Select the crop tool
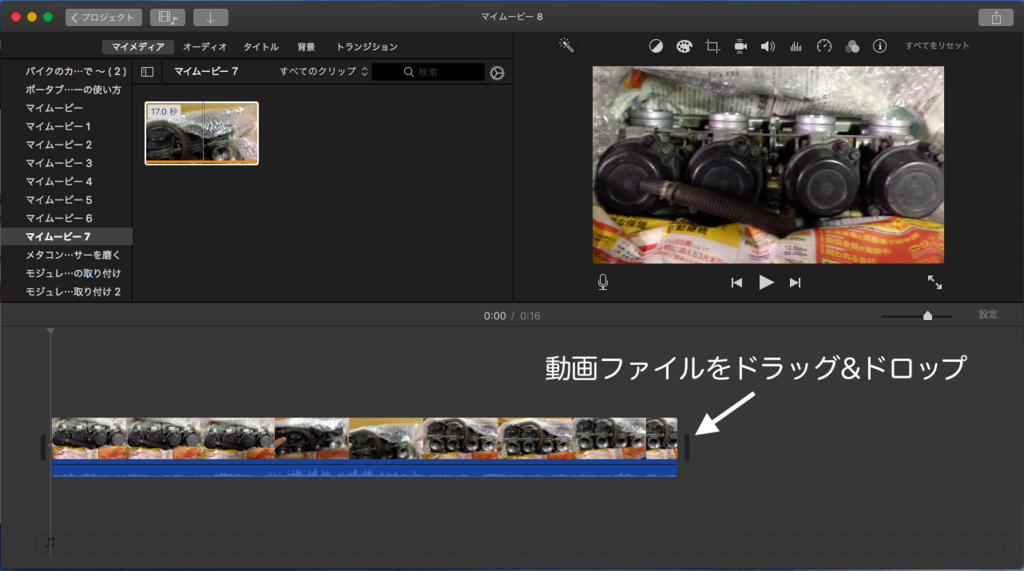The height and width of the screenshot is (571, 1024). point(712,46)
